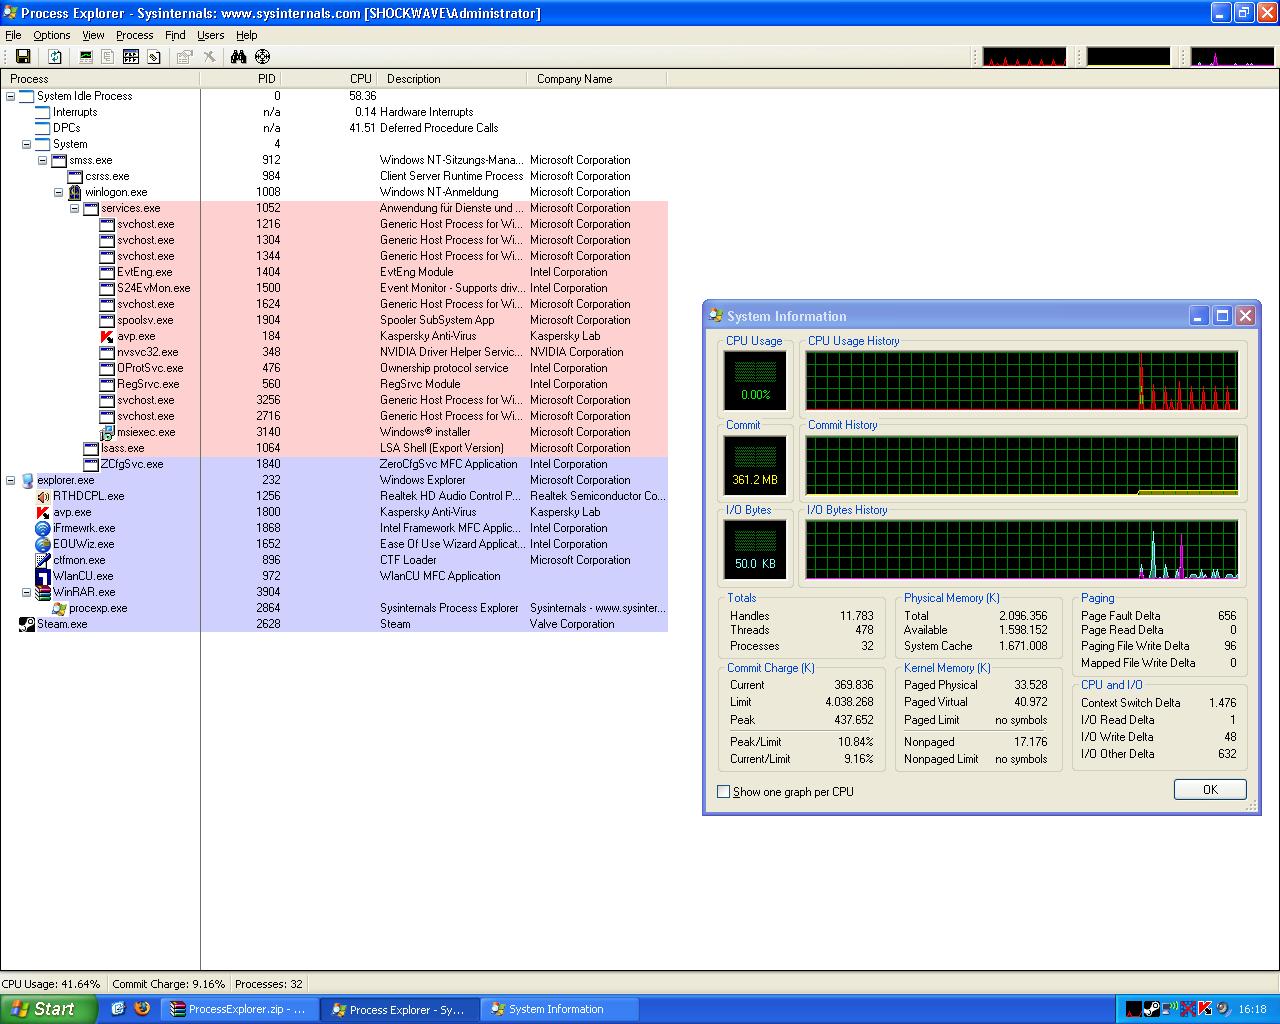This screenshot has width=1280, height=1024.
Task: Select the Interrupts row
Action: click(x=334, y=112)
